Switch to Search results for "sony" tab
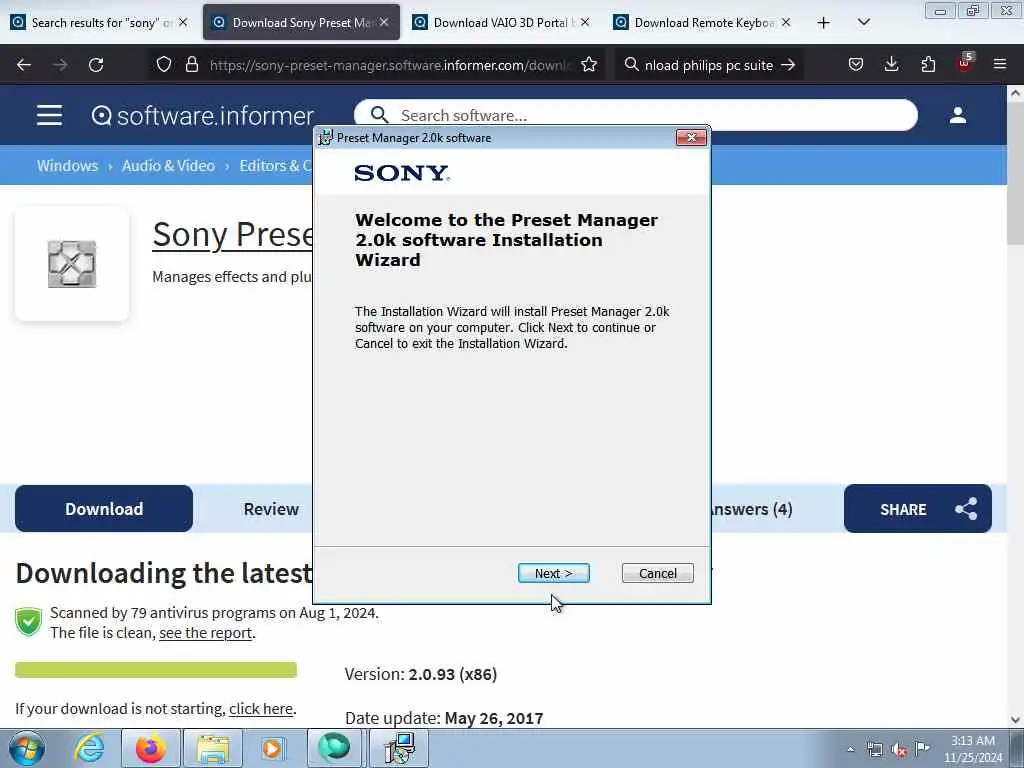Viewport: 1024px width, 768px height. coord(99,23)
